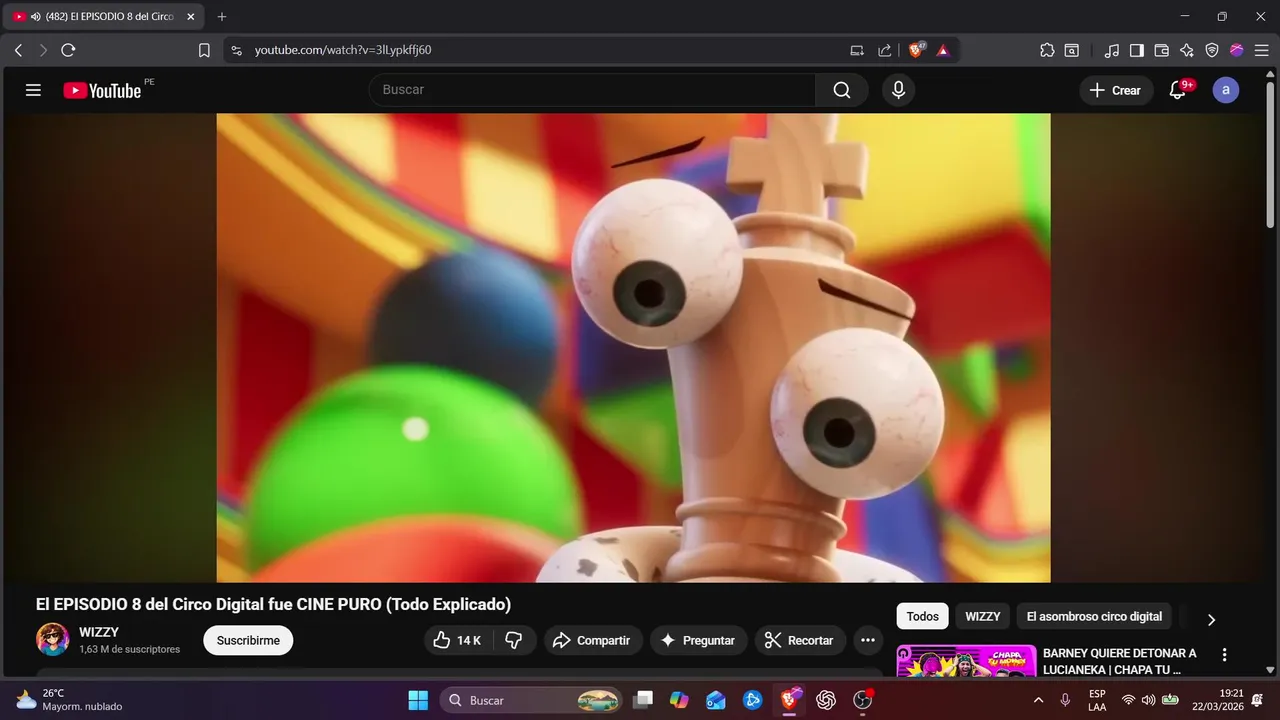The image size is (1280, 720).
Task: Open OBS Studio from the taskbar
Action: tap(863, 700)
